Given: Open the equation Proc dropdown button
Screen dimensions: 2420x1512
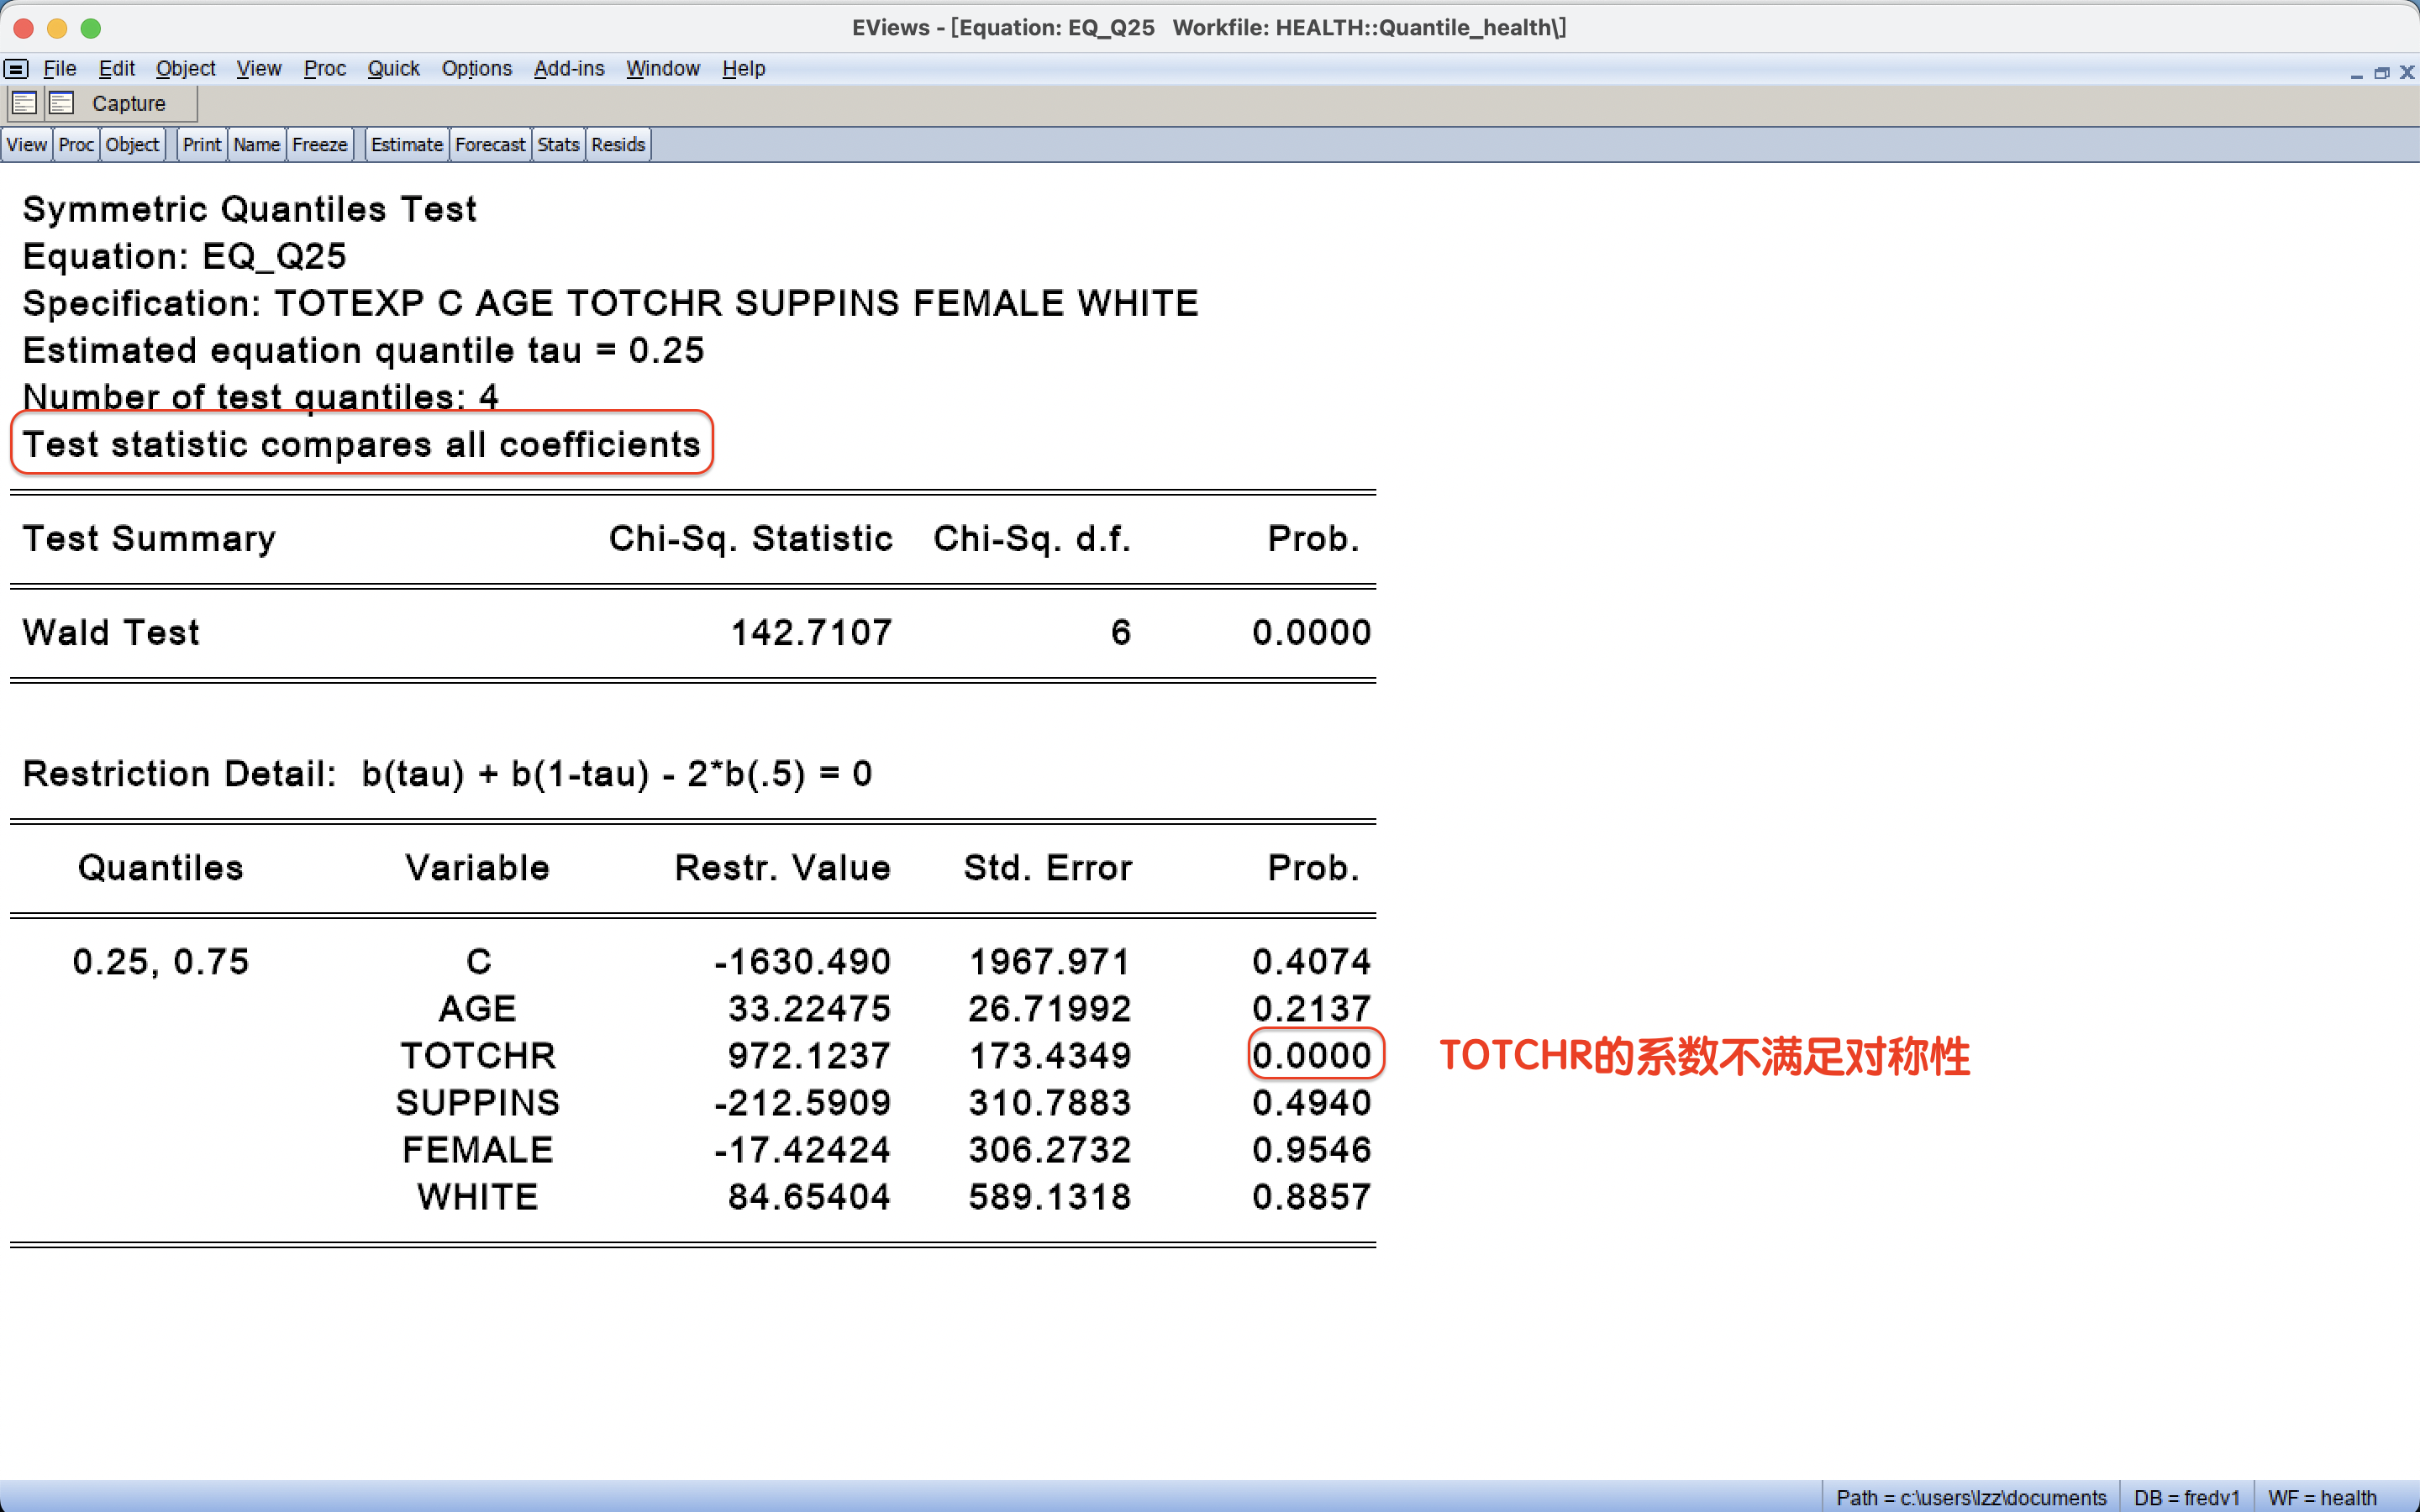Looking at the screenshot, I should click(76, 145).
